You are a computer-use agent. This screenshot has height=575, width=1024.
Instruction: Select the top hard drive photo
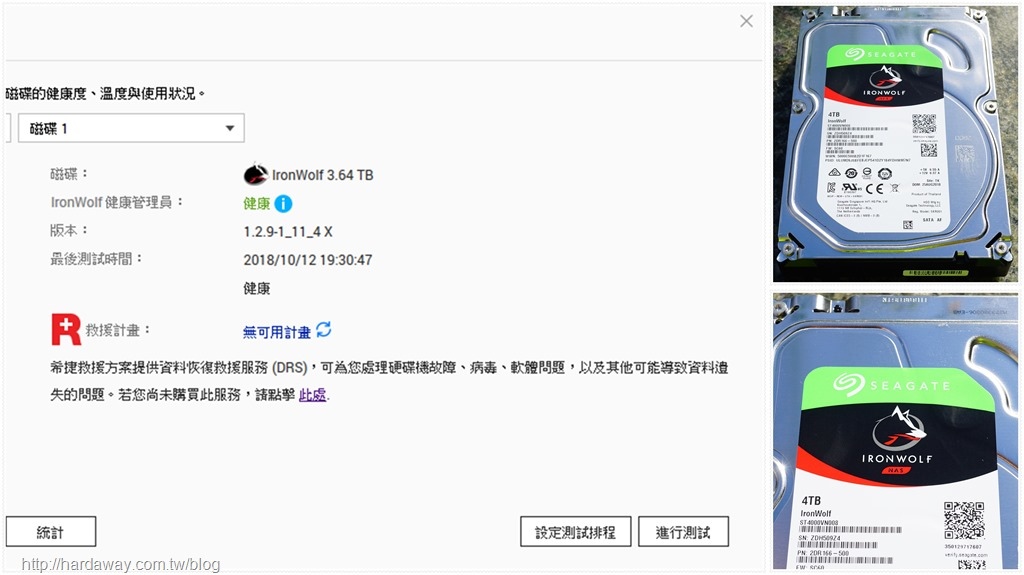[x=895, y=144]
